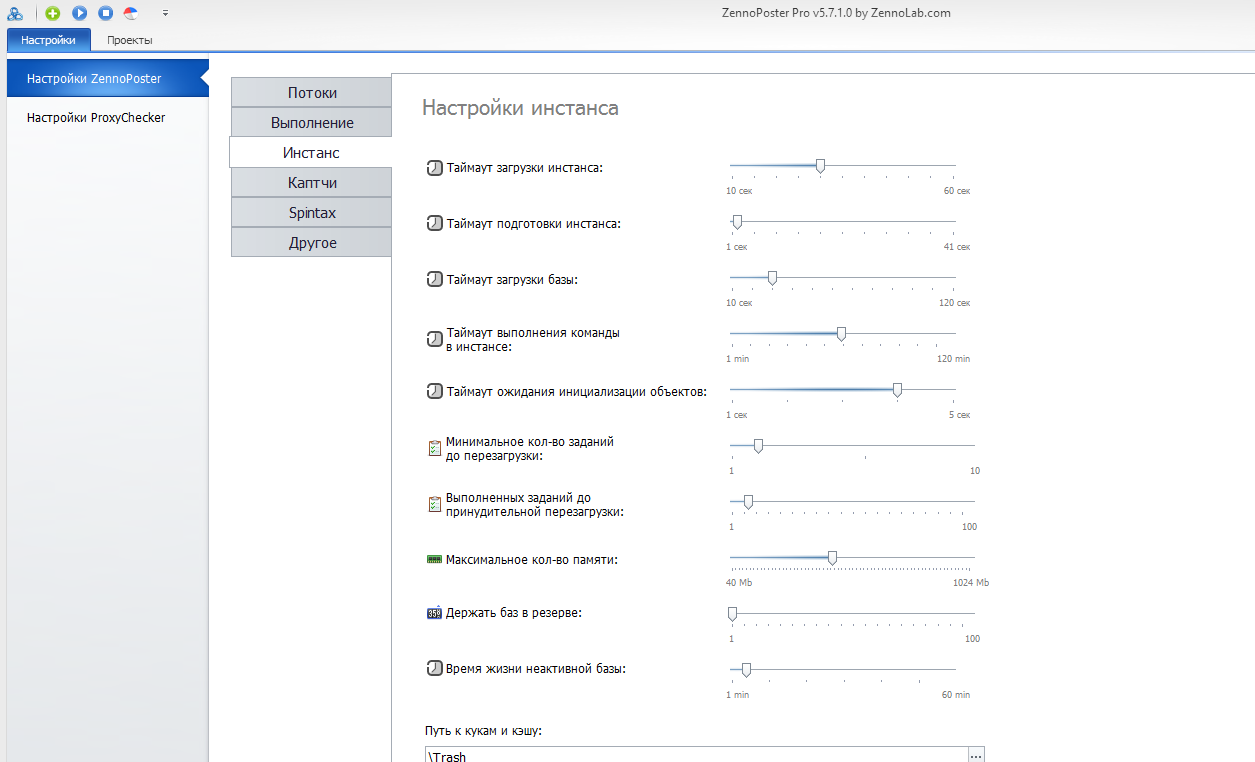Open the Spintax settings tab

pos(312,213)
